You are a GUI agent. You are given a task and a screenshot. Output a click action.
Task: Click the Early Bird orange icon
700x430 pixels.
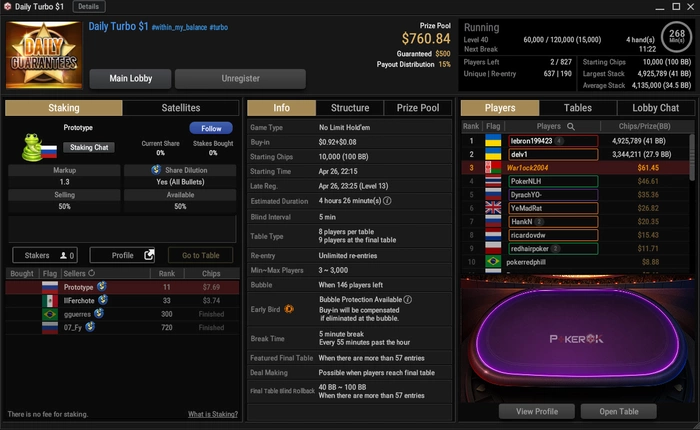click(x=289, y=309)
